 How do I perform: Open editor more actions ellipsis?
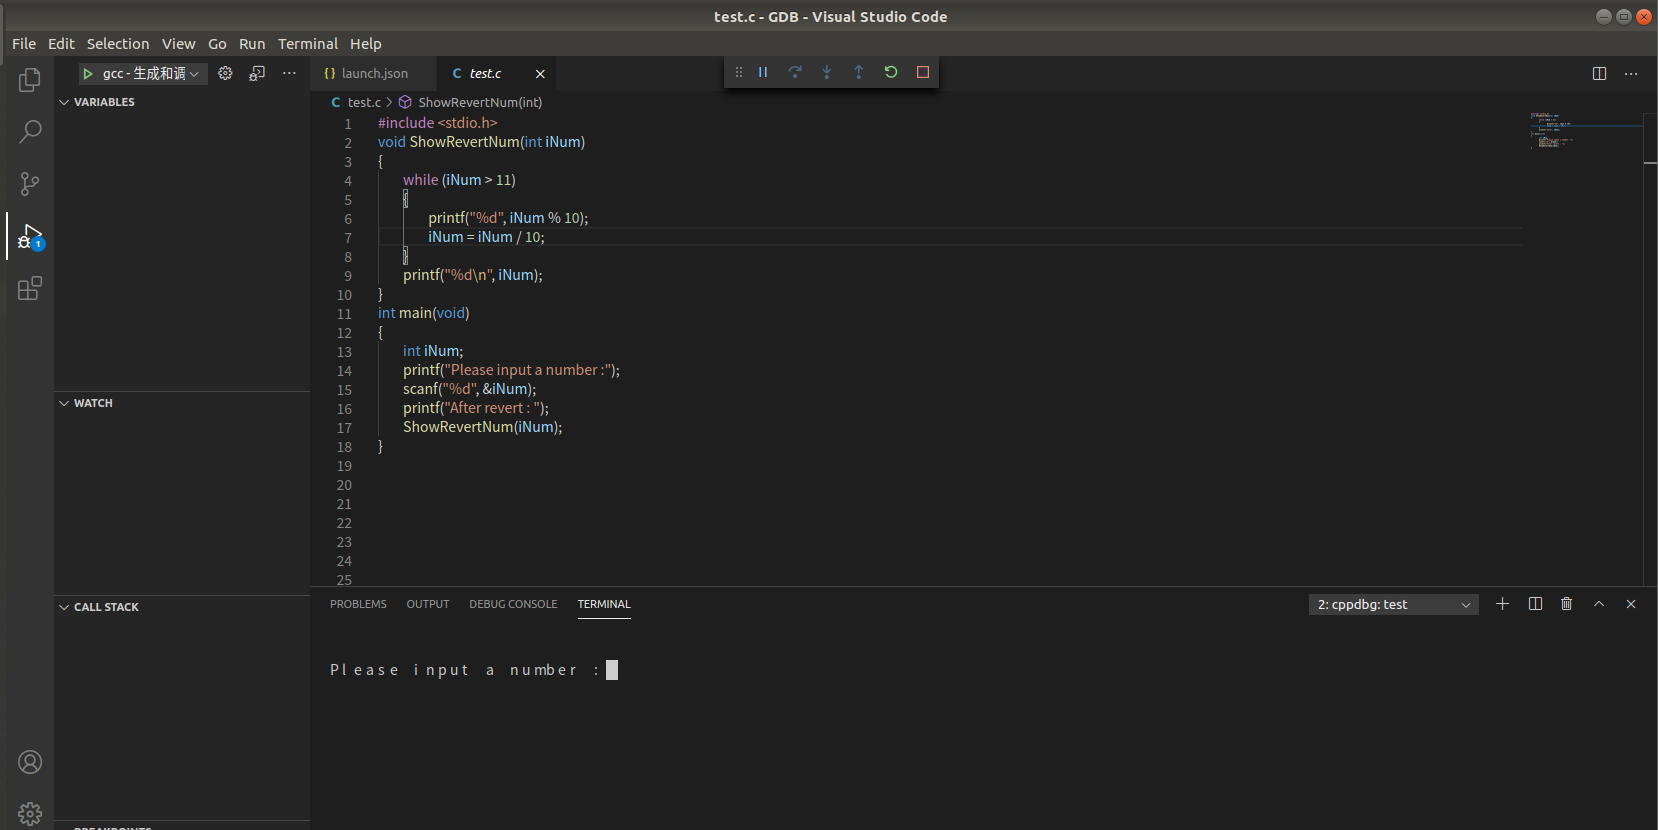1631,73
